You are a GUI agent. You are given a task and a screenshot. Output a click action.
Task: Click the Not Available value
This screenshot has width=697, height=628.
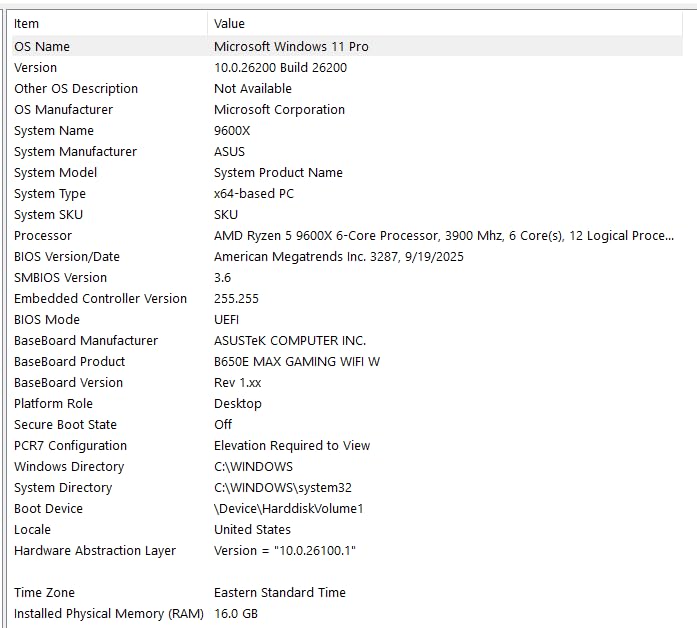pos(253,88)
